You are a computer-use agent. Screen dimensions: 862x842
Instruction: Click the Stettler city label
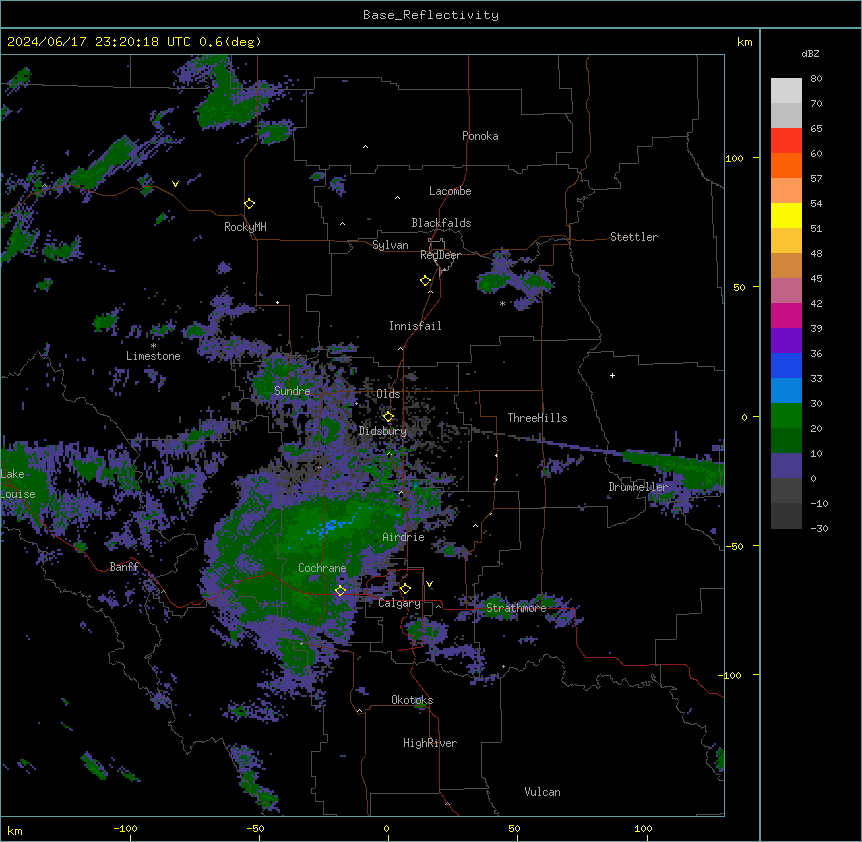pyautogui.click(x=634, y=237)
